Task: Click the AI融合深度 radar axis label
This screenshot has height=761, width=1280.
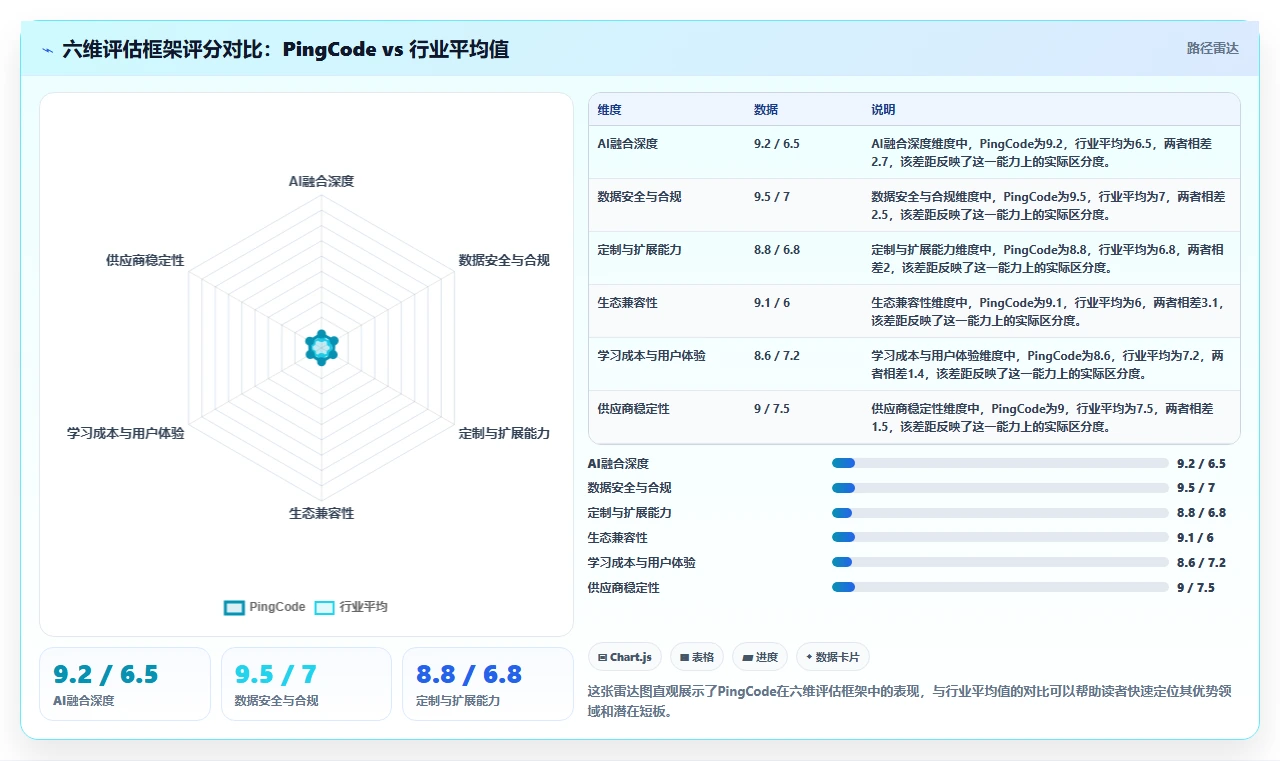Action: point(321,181)
